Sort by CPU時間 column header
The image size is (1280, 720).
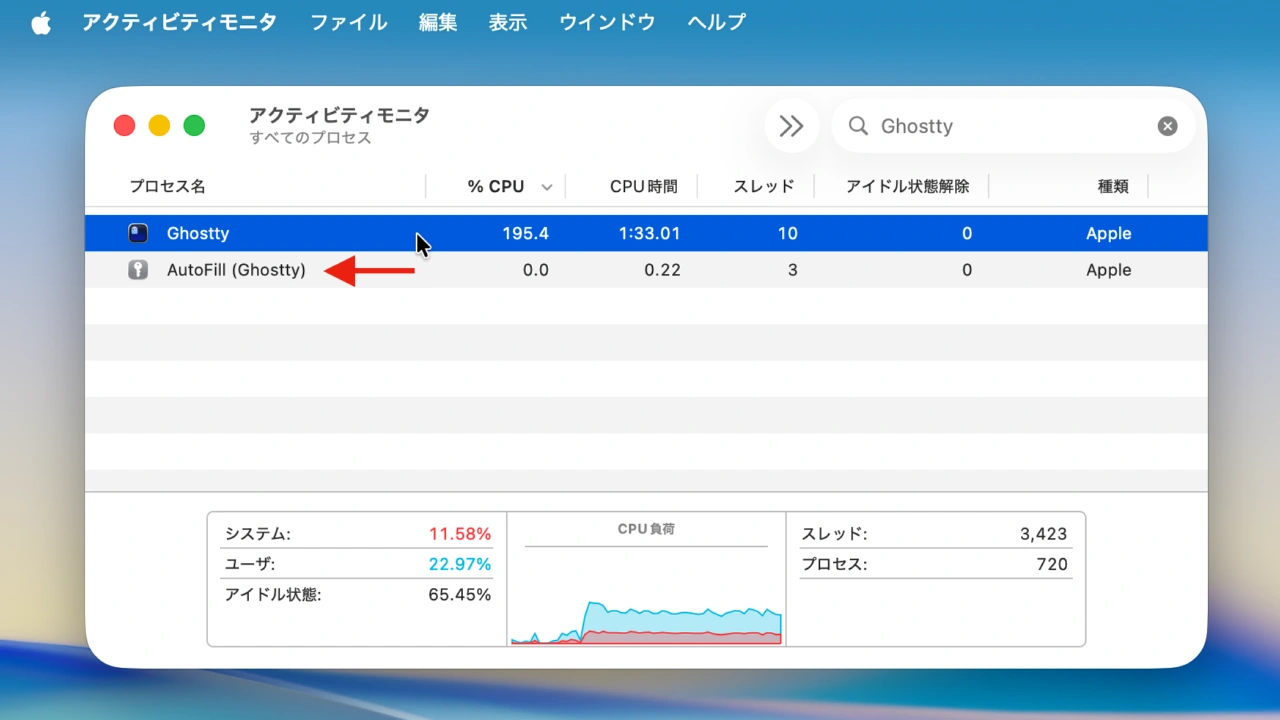(x=643, y=187)
